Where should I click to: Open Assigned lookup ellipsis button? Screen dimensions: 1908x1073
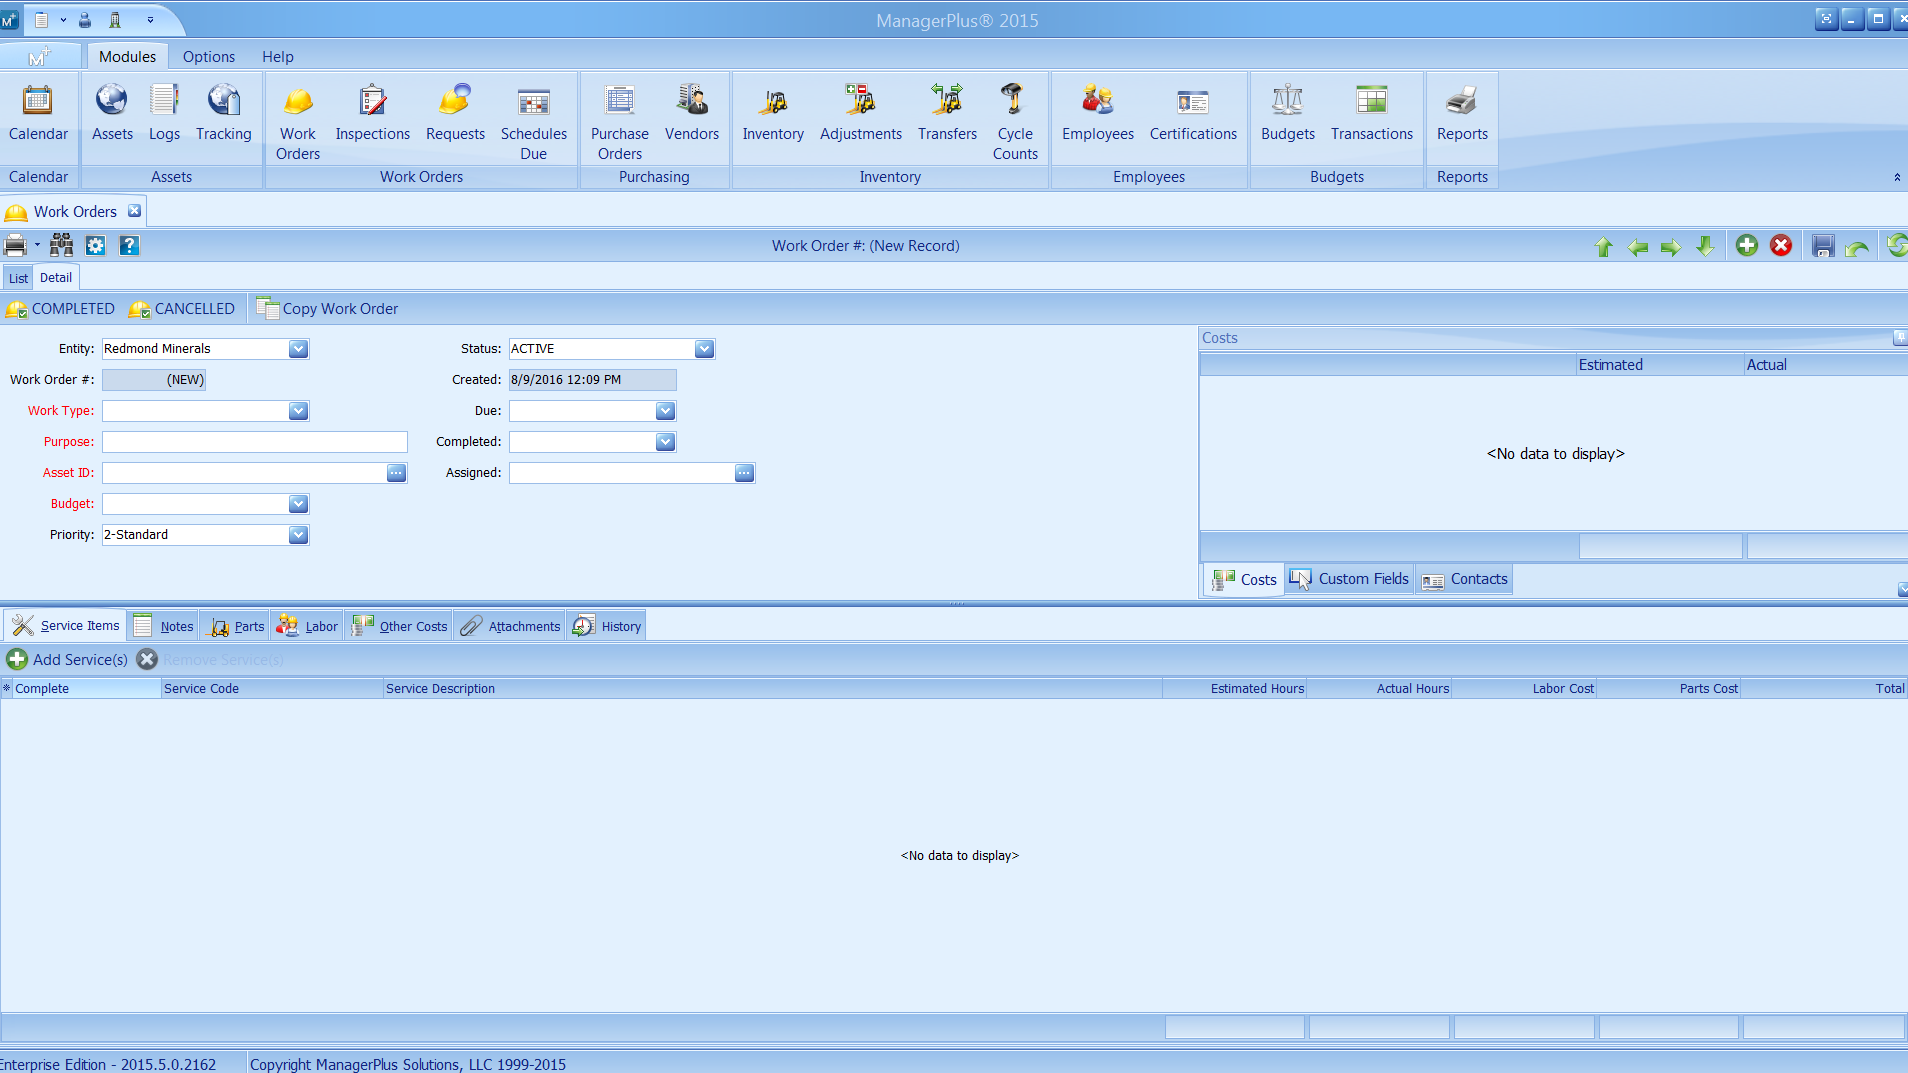tap(744, 473)
